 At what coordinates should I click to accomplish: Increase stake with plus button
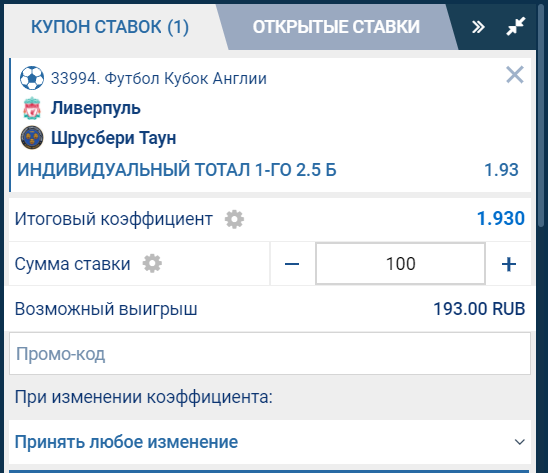(x=509, y=264)
